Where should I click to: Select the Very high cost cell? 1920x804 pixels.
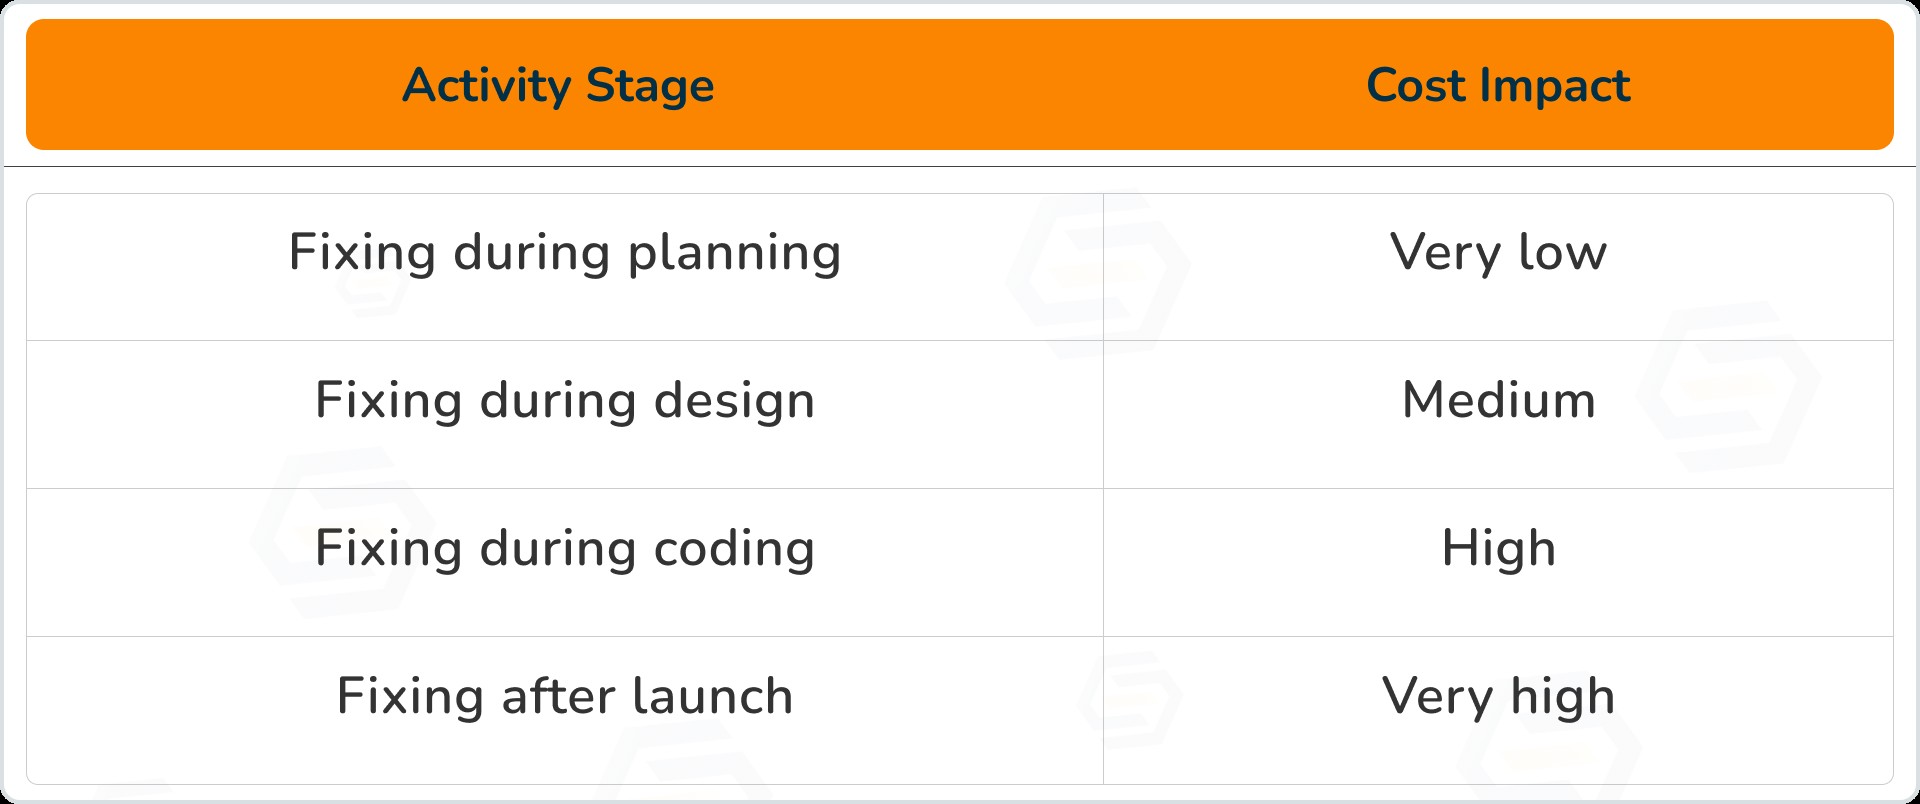pyautogui.click(x=1498, y=696)
